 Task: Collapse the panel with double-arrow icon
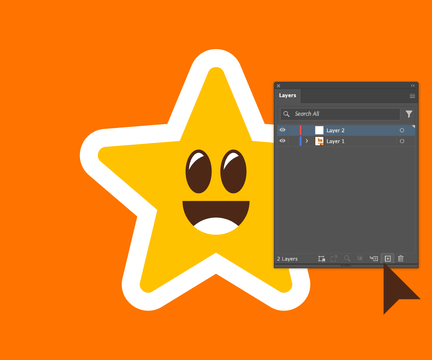point(413,86)
